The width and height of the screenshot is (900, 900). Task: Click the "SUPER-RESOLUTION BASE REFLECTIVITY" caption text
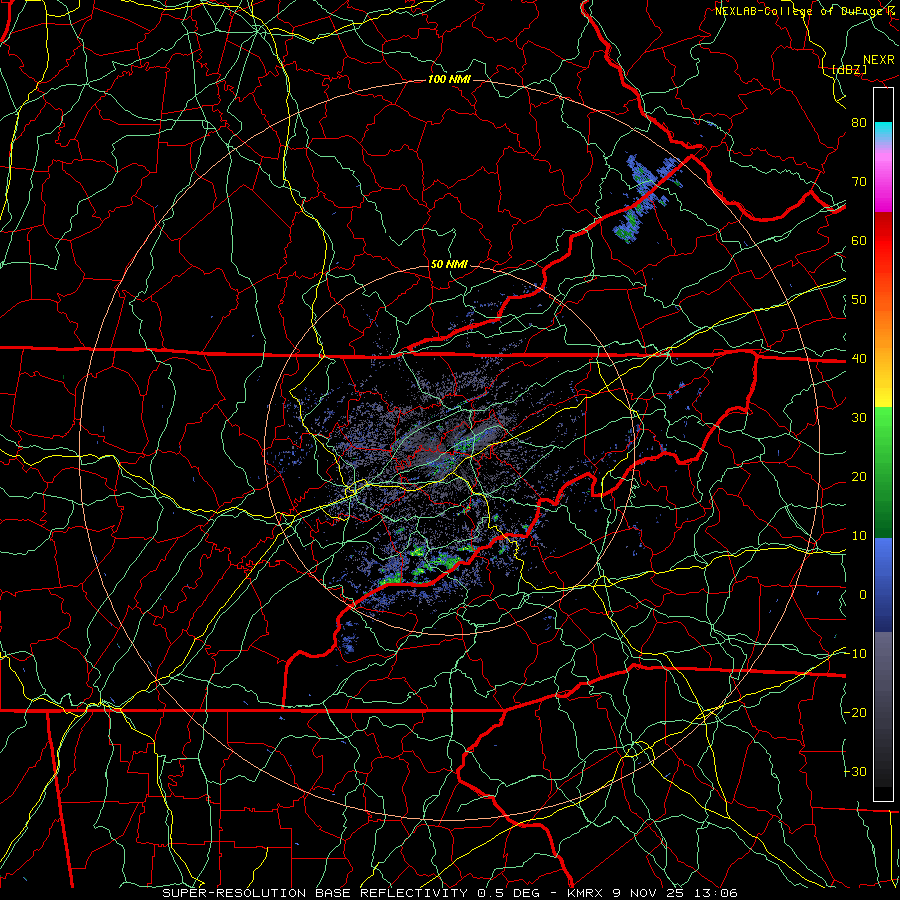(317, 893)
